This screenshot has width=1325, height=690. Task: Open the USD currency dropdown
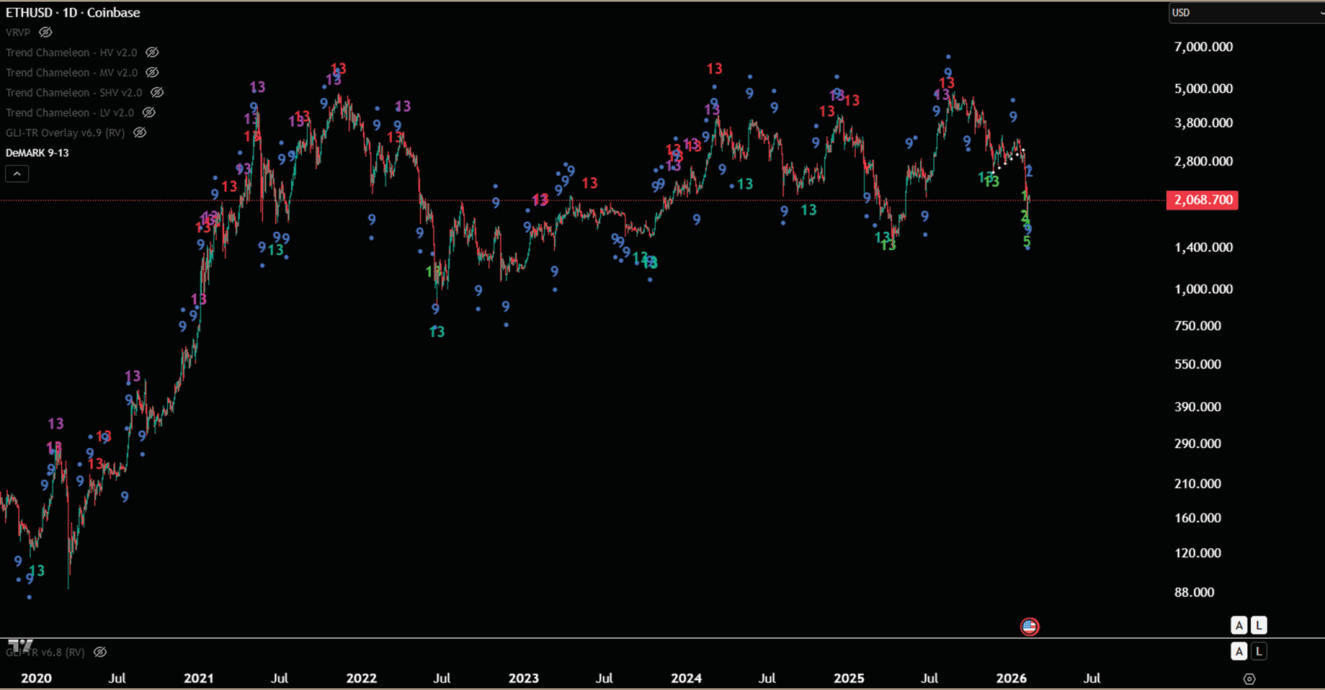point(1247,13)
